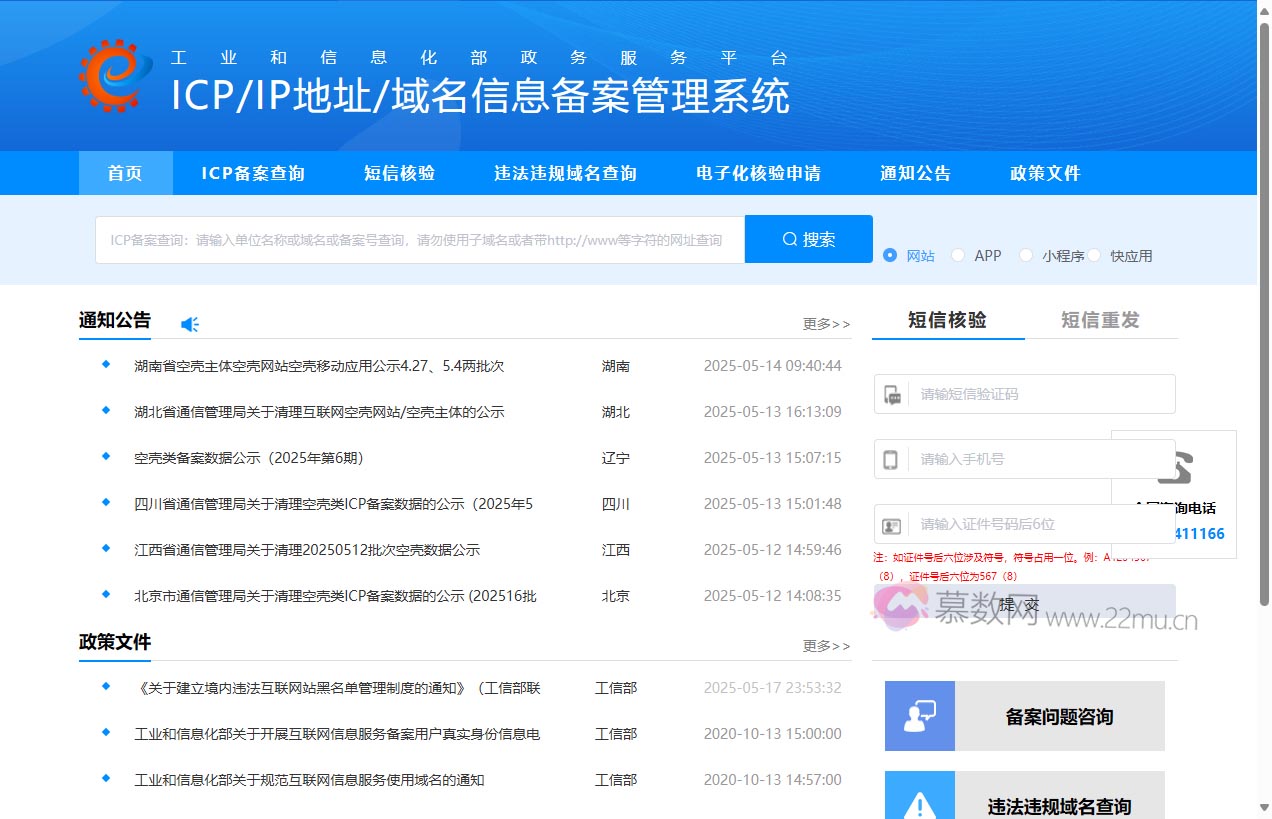Click 更多>> beside 通知公告 section
1272x819 pixels.
pos(825,324)
